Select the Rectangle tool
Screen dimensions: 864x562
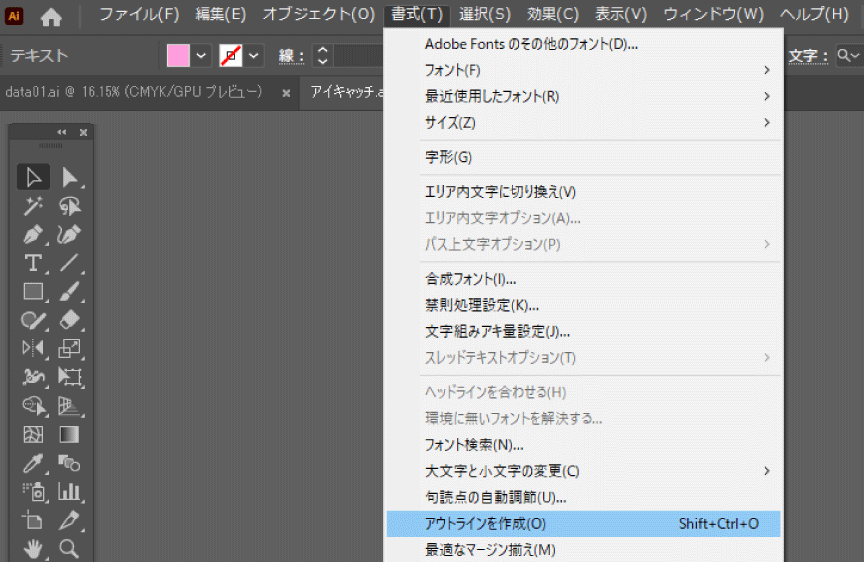pyautogui.click(x=33, y=292)
